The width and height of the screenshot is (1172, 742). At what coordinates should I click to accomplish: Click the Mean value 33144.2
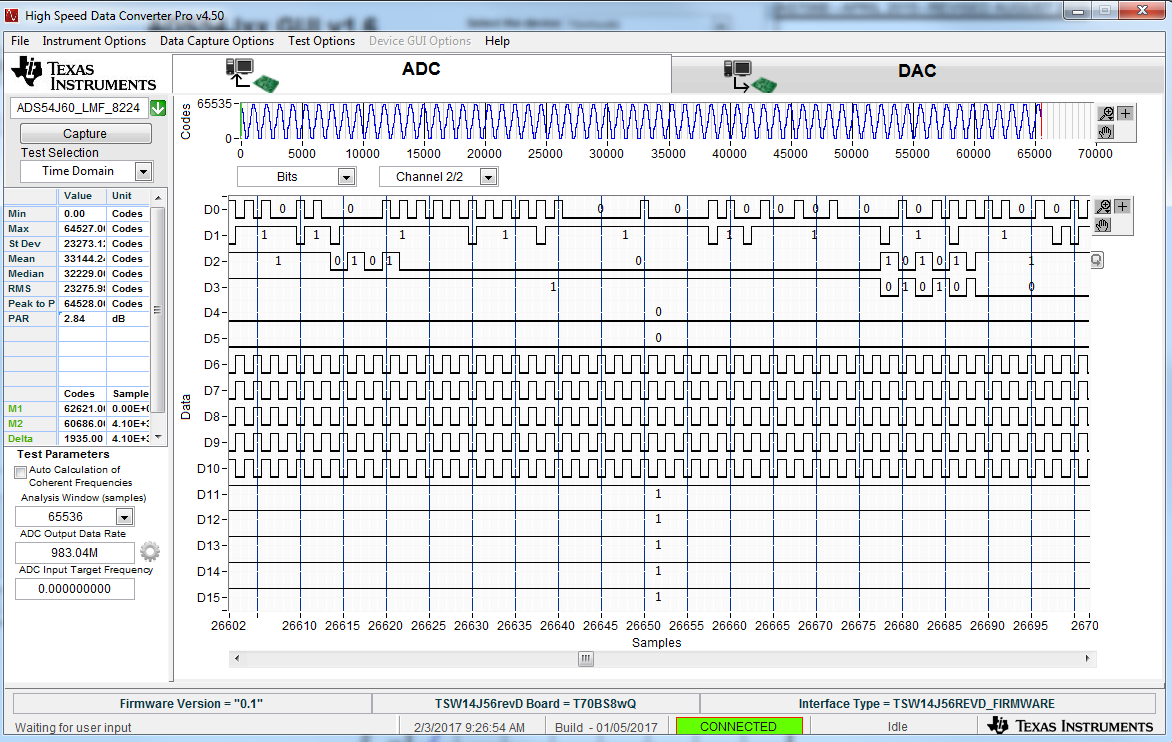click(x=82, y=259)
